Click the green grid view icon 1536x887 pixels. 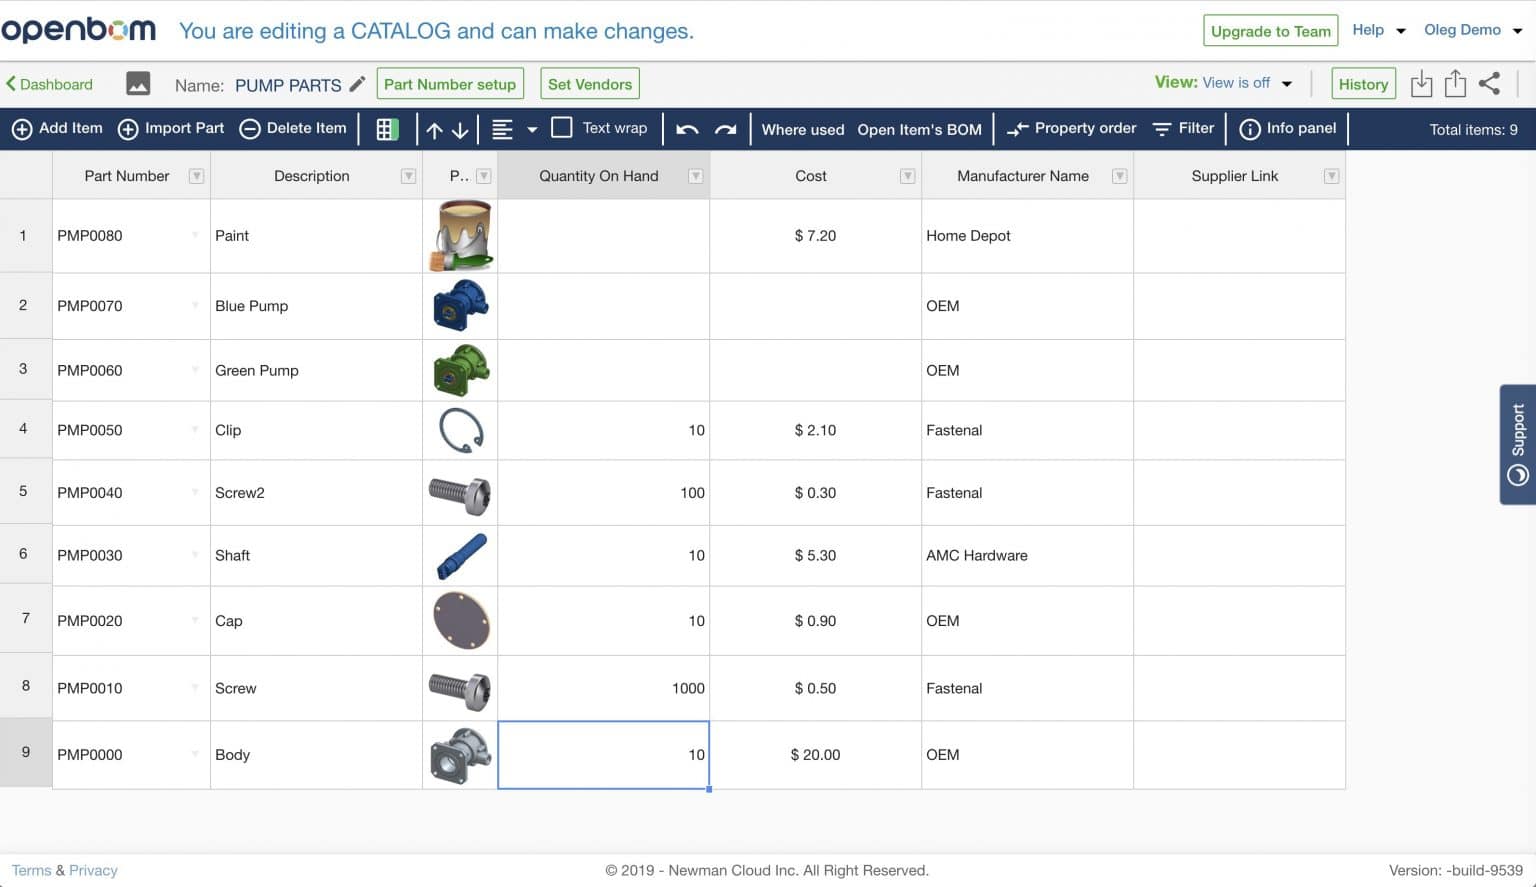tap(387, 128)
